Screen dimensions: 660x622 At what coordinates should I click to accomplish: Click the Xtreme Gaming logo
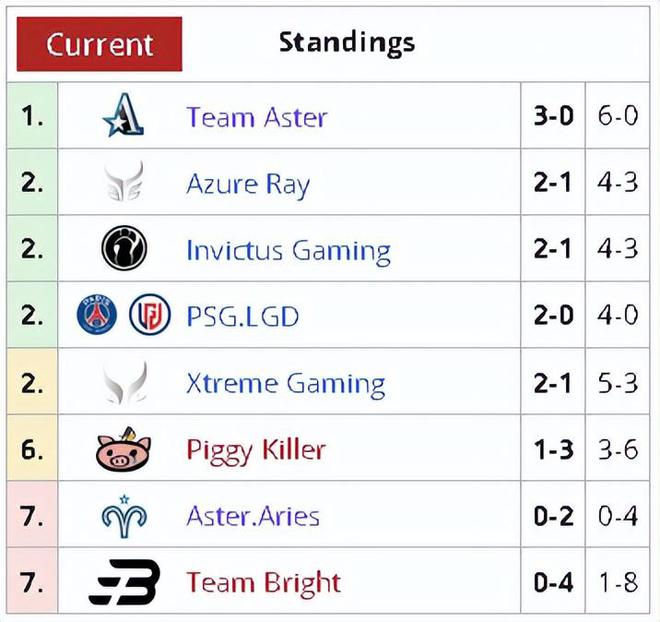coord(125,383)
